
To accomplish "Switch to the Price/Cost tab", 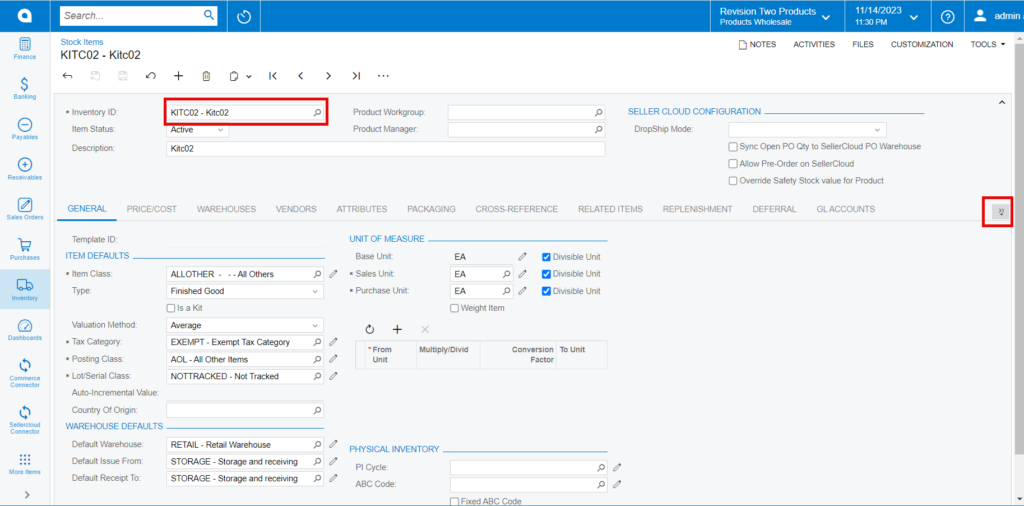I will pos(152,209).
